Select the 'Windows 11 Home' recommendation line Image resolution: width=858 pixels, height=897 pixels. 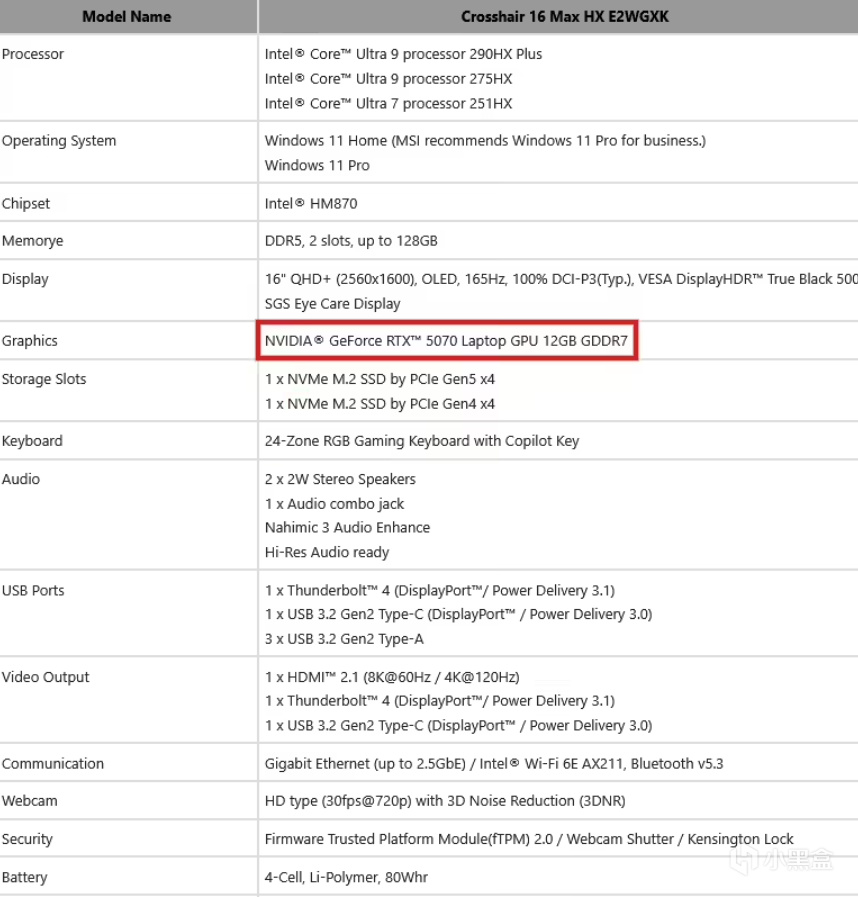[x=485, y=141]
